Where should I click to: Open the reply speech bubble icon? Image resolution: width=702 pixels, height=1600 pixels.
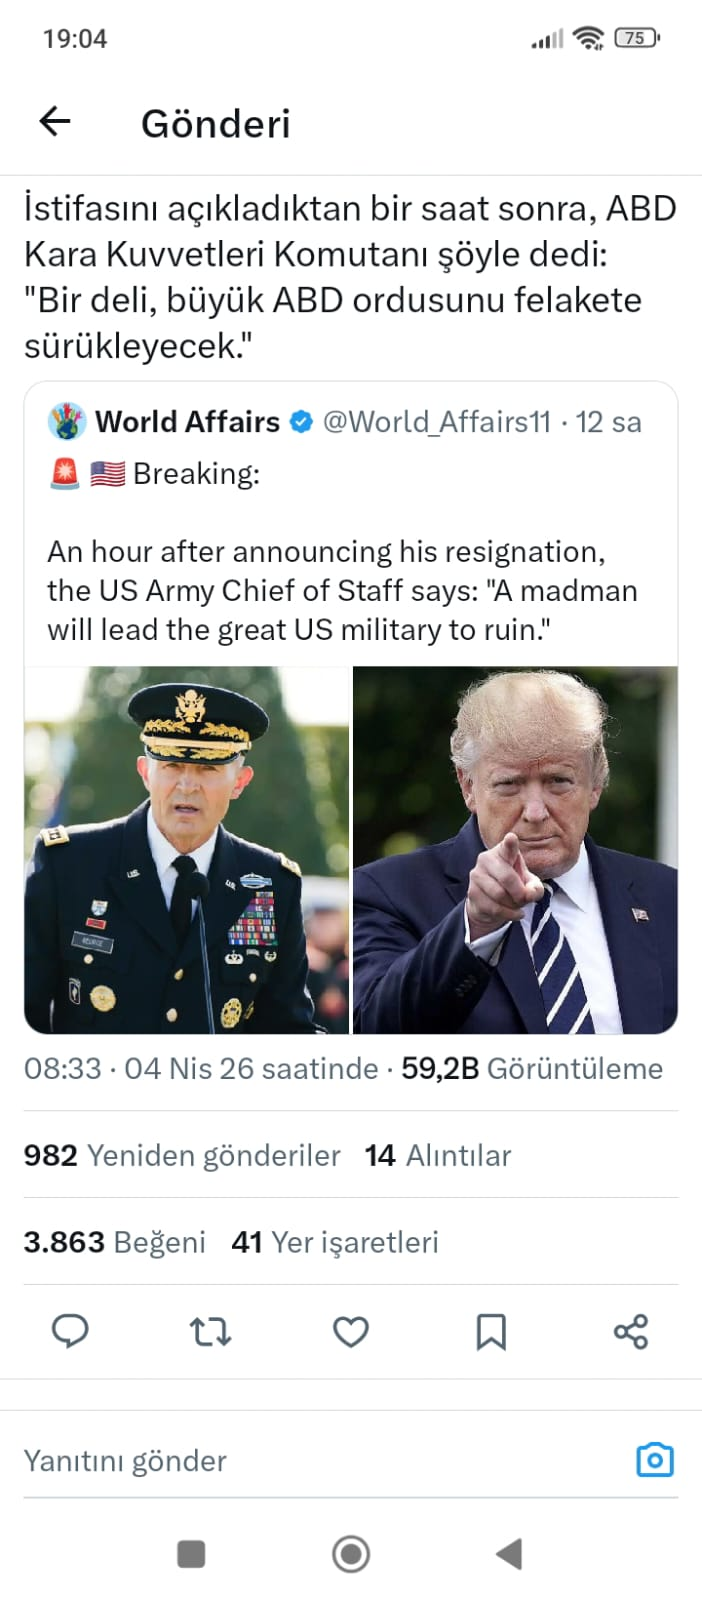[70, 1331]
